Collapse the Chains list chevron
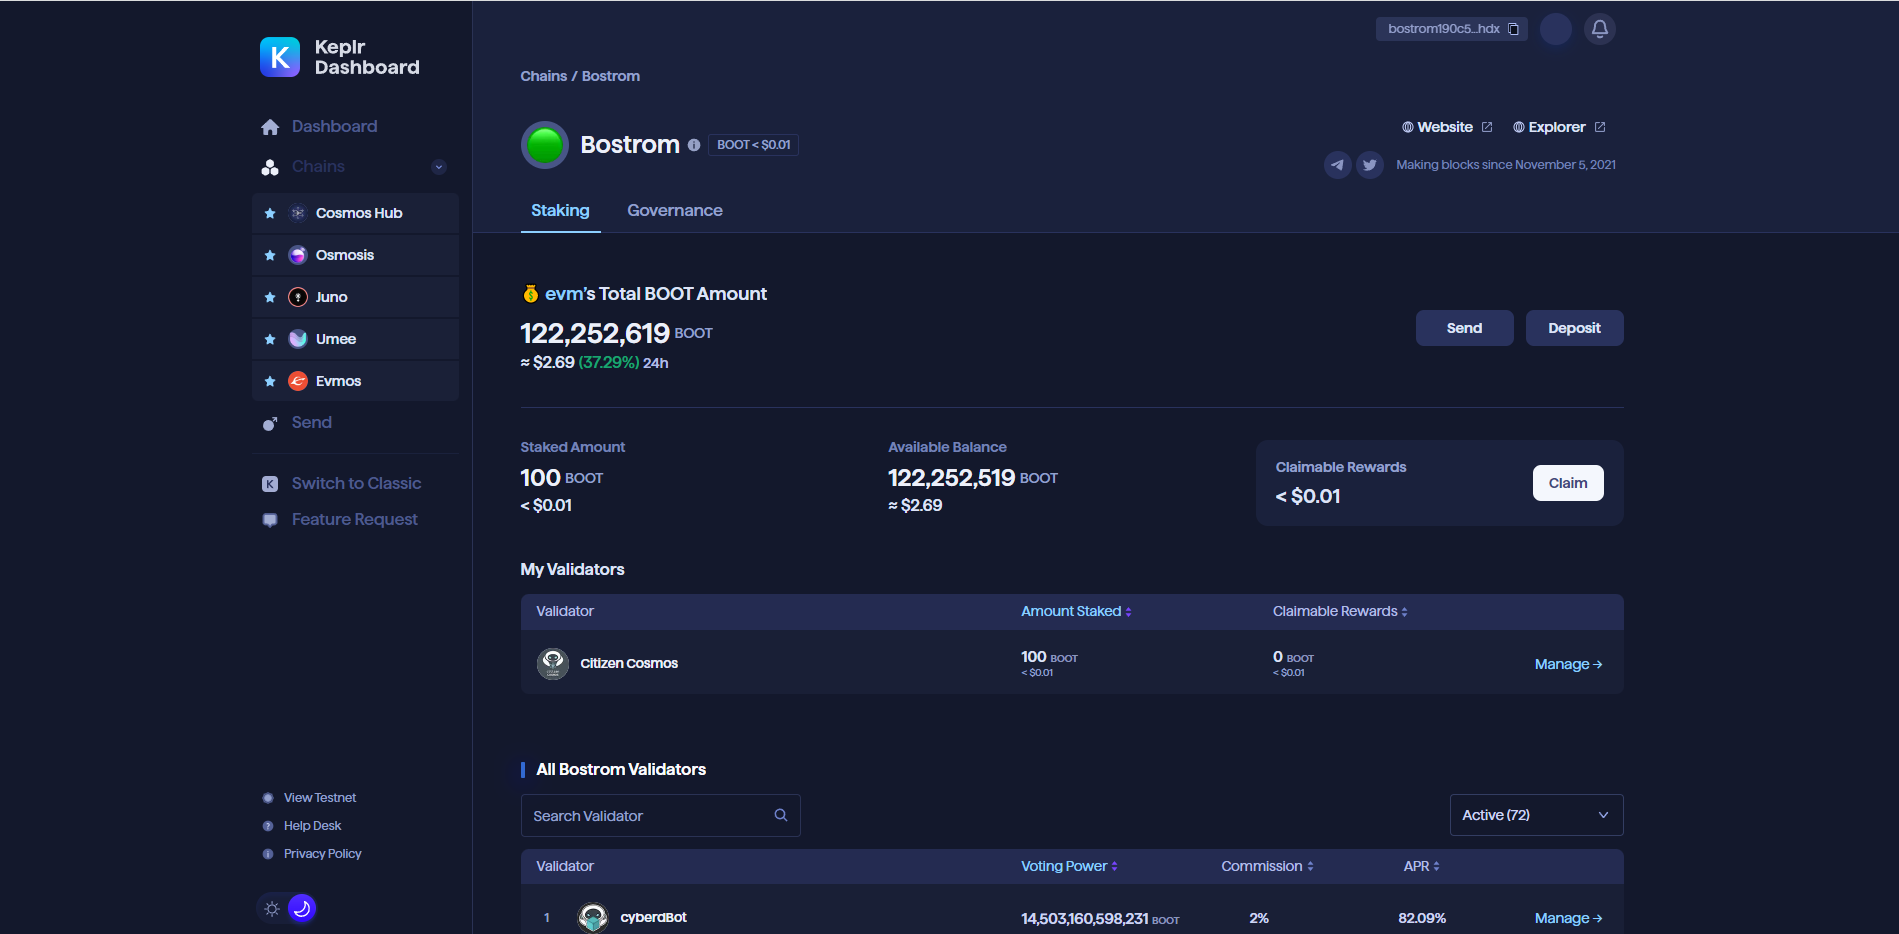The width and height of the screenshot is (1899, 934). tap(439, 167)
